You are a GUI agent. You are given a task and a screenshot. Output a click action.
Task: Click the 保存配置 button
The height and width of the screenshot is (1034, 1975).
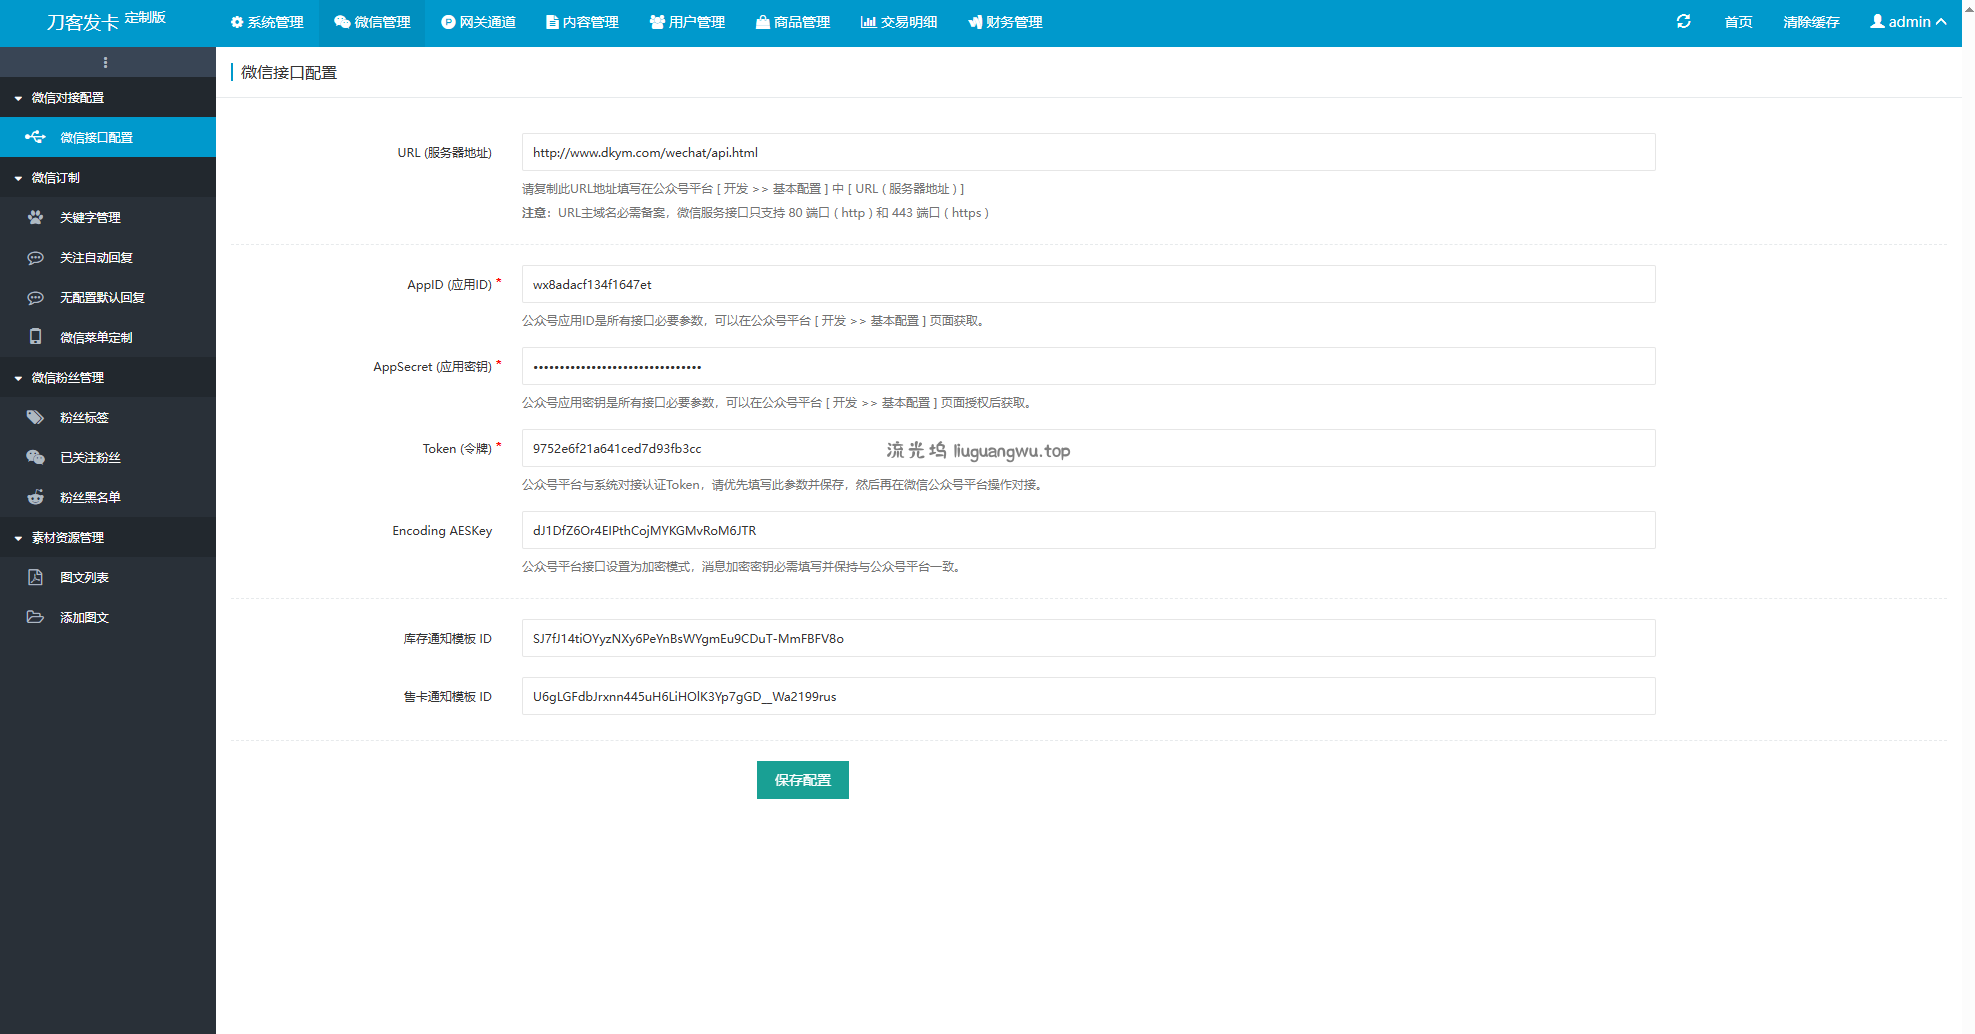802,780
